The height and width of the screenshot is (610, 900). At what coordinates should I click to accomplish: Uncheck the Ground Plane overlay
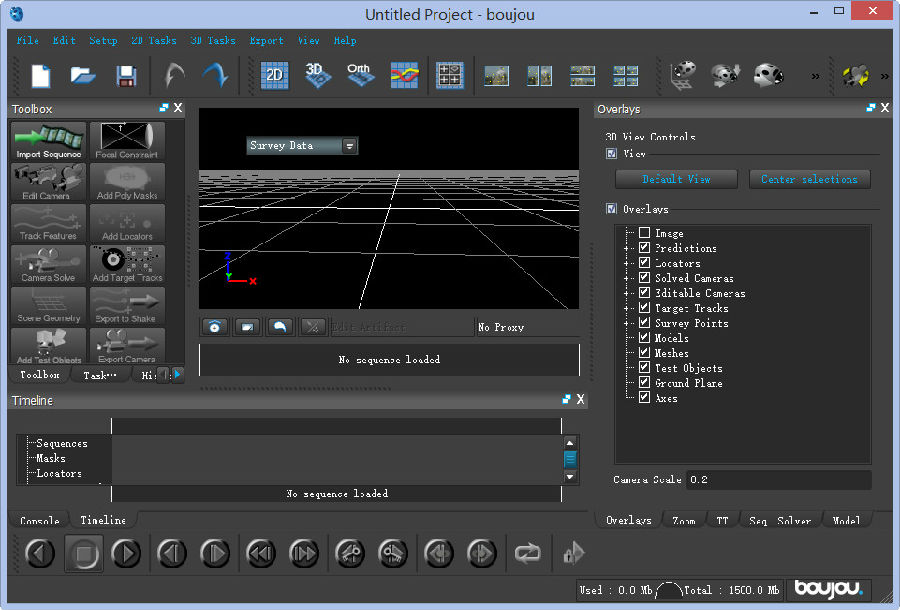pyautogui.click(x=645, y=383)
